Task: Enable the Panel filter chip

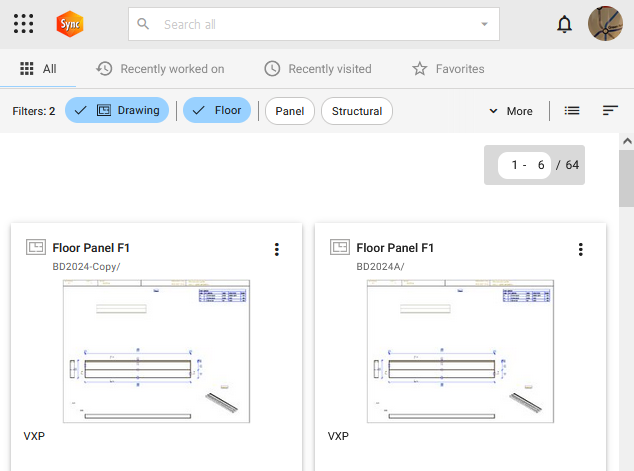Action: pos(290,111)
